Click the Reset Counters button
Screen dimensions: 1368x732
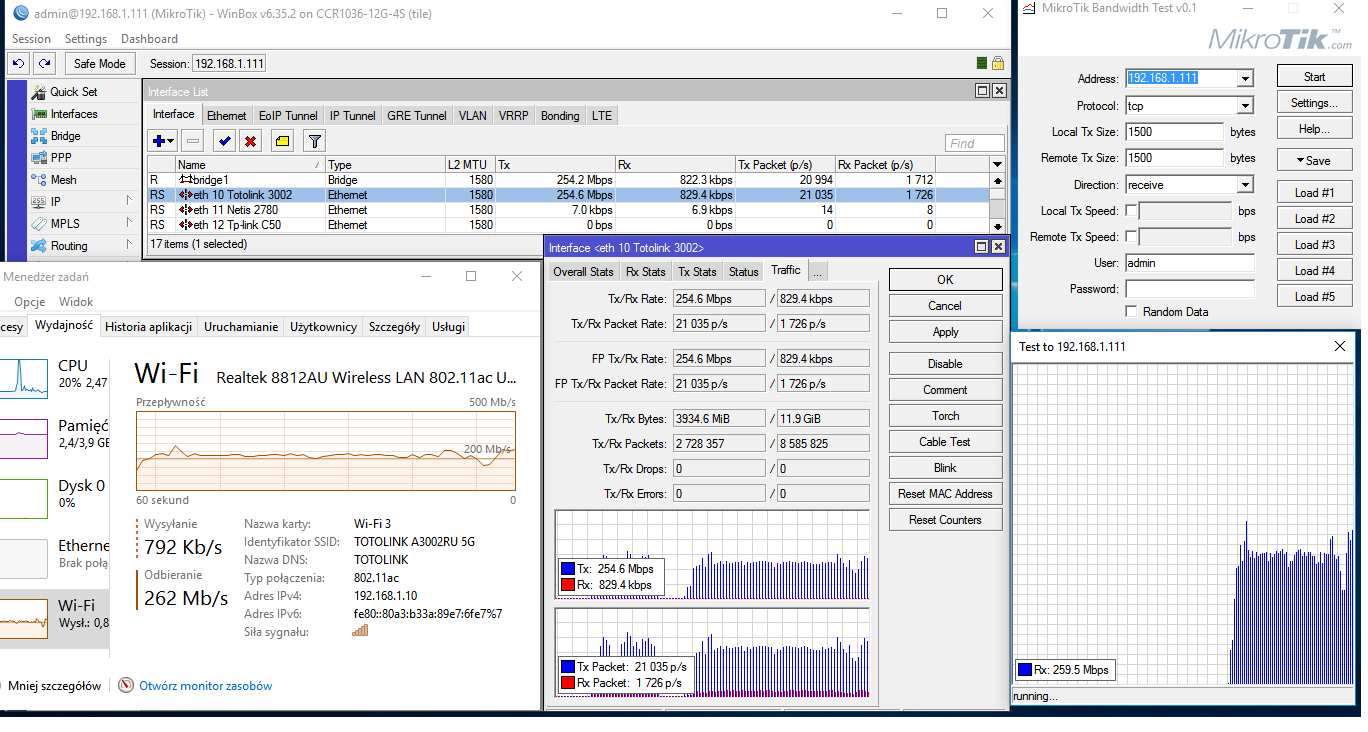pos(945,520)
